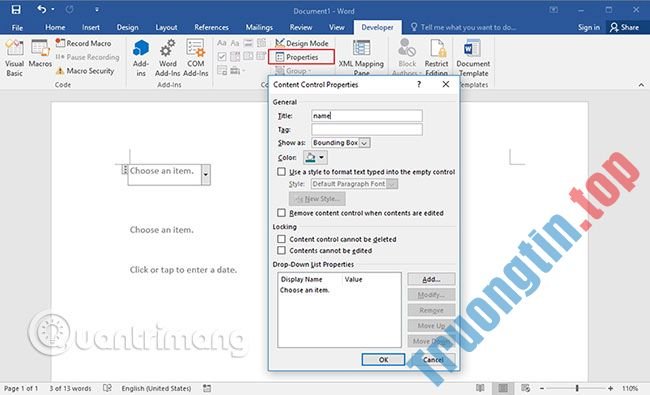
Task: Click the Save icon in title bar
Action: [x=16, y=10]
